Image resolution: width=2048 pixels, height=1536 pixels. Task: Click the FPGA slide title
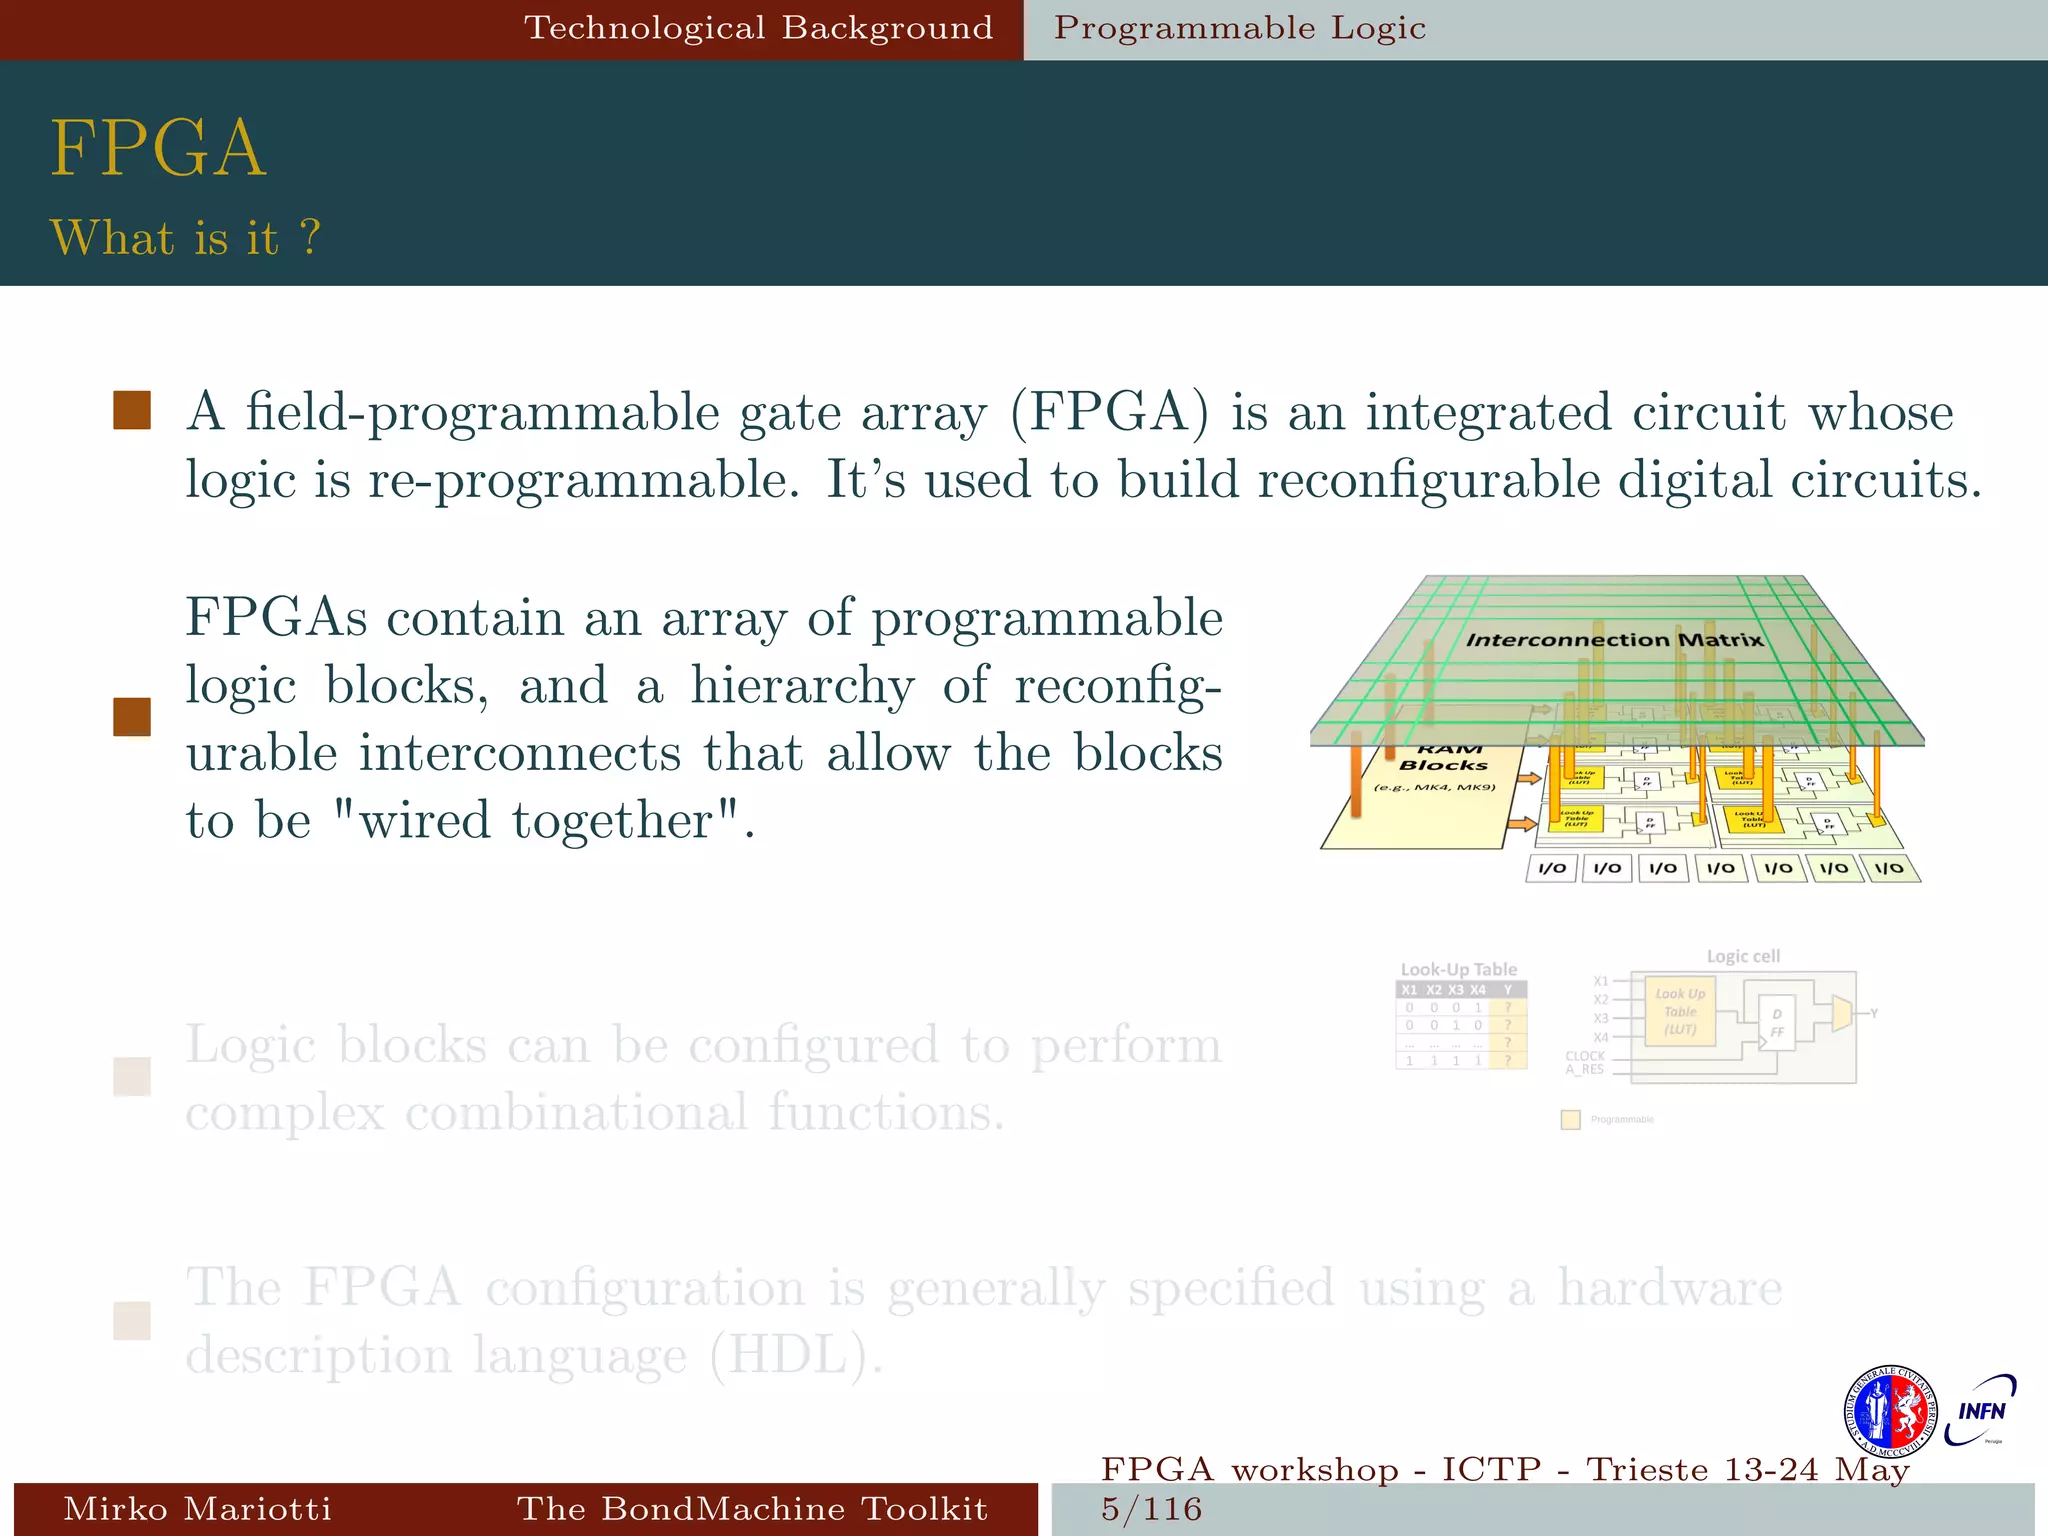(x=158, y=148)
